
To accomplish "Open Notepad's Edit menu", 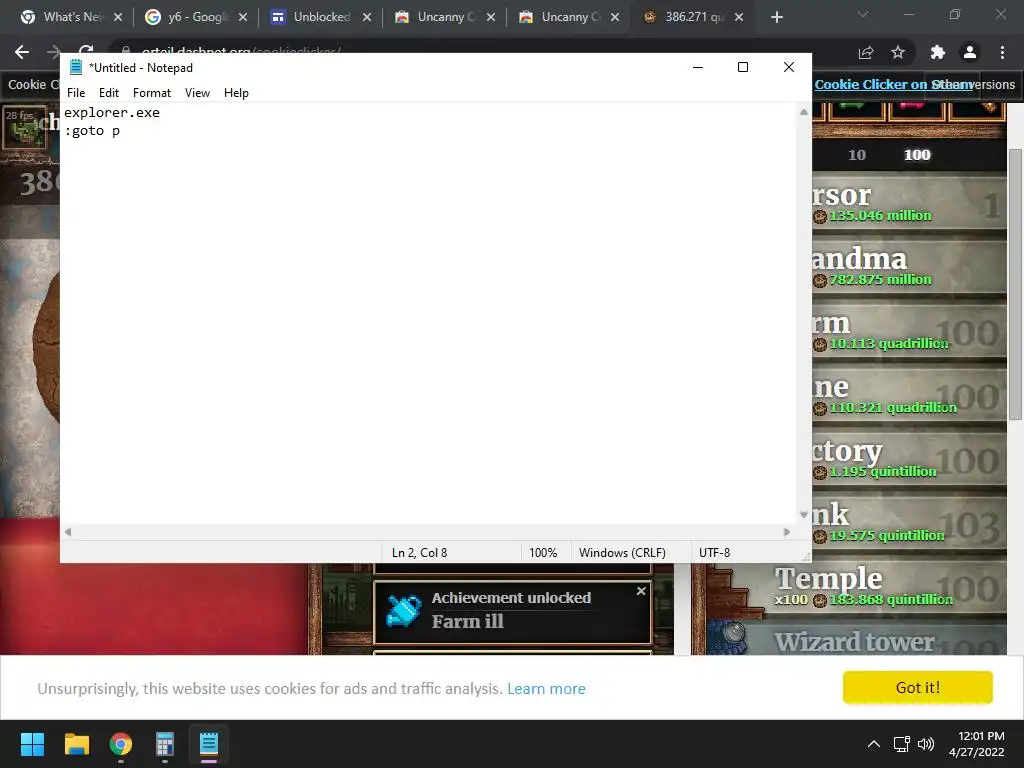I will pyautogui.click(x=108, y=93).
